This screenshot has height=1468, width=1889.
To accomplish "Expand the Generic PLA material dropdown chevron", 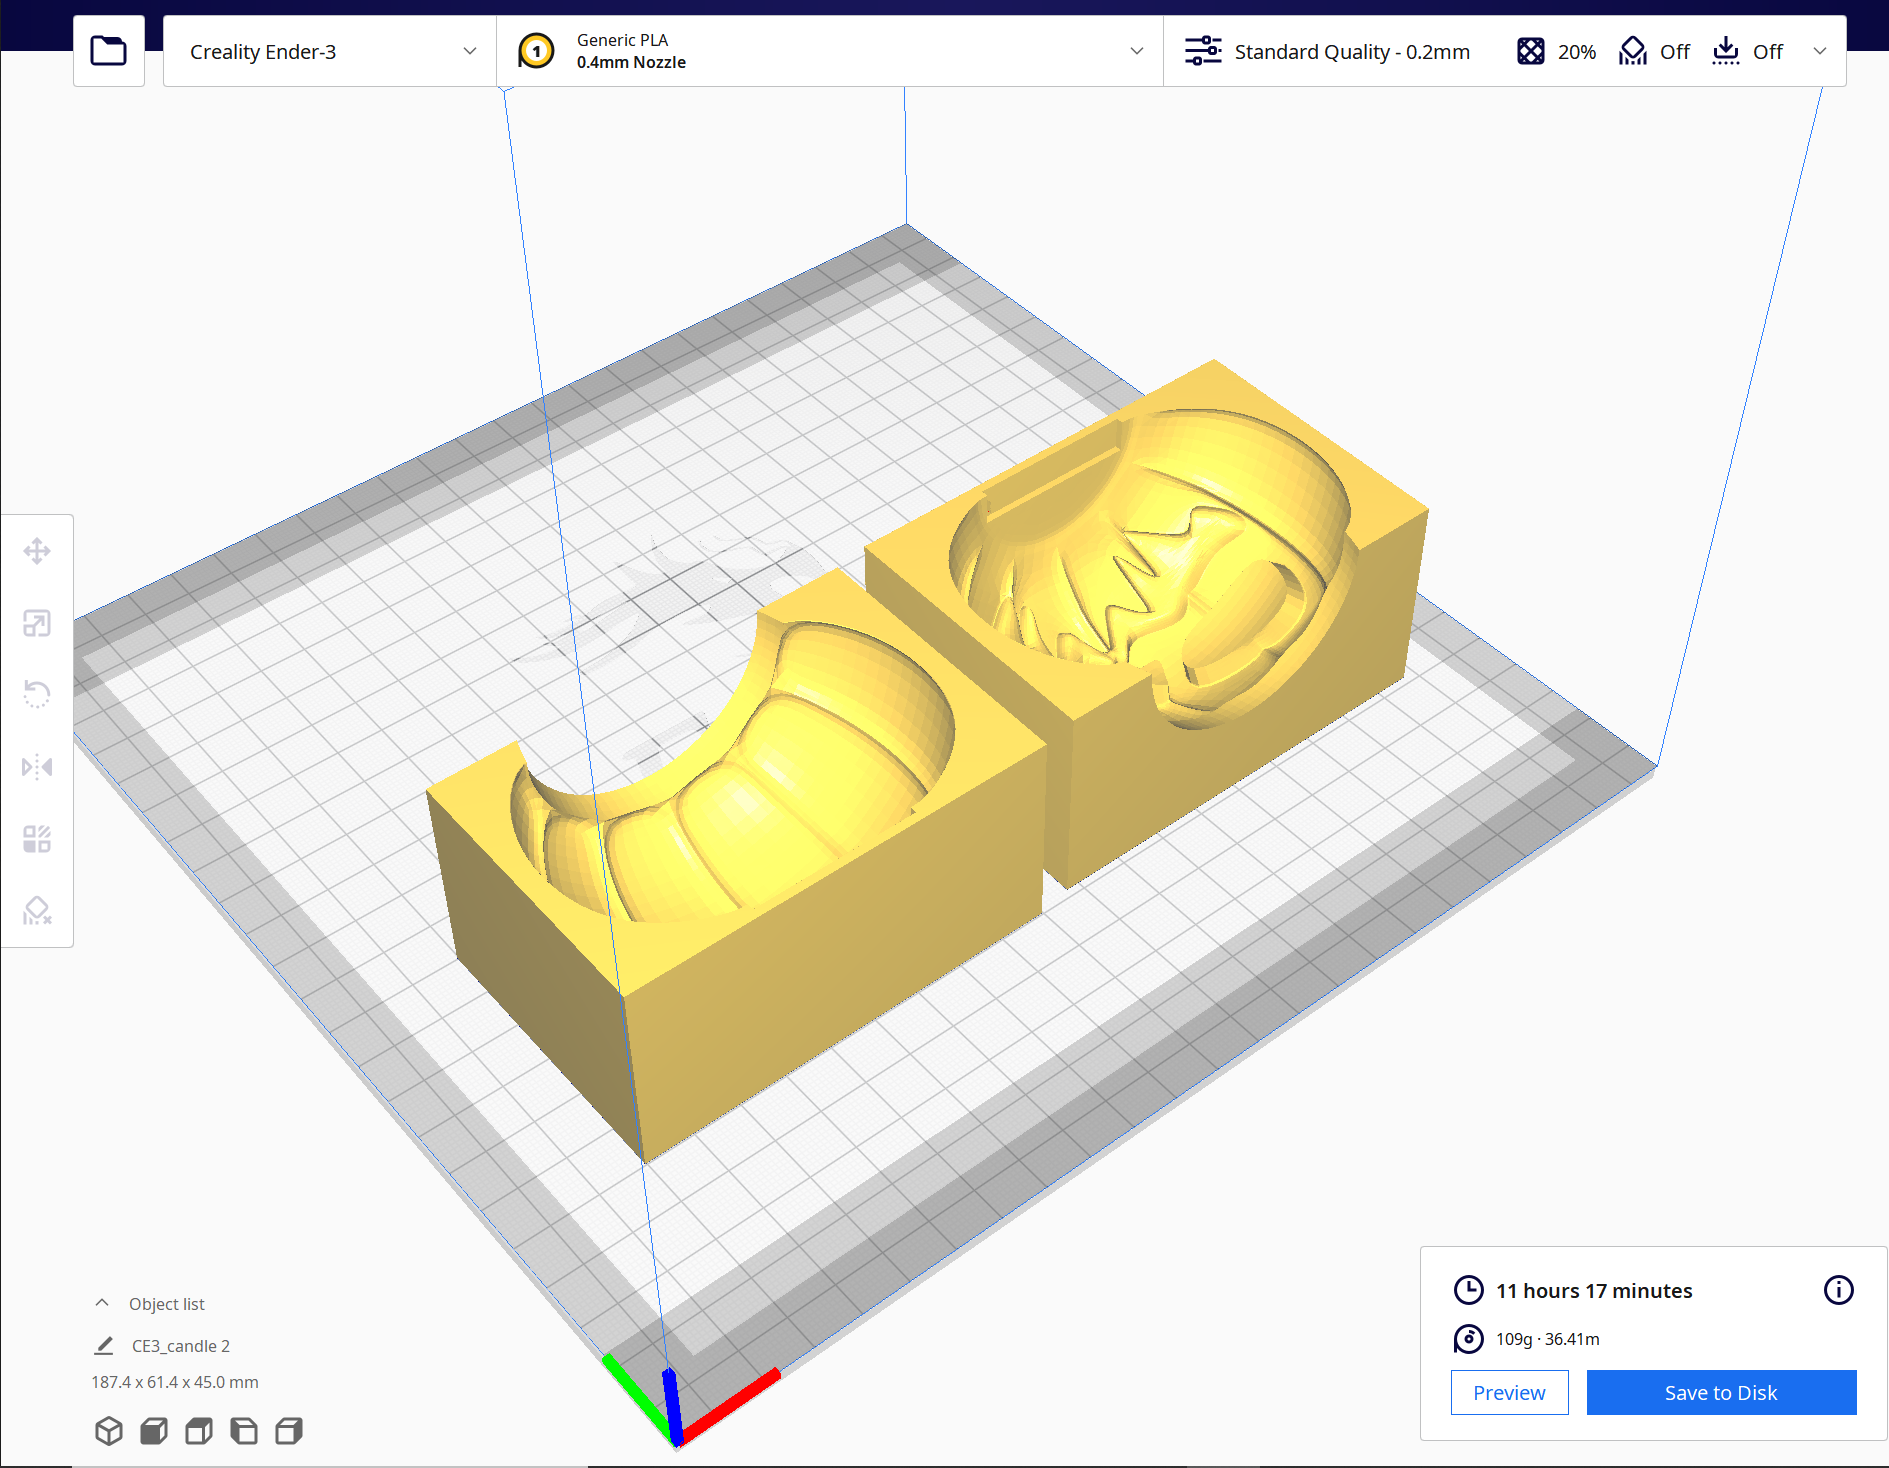I will pos(1137,51).
